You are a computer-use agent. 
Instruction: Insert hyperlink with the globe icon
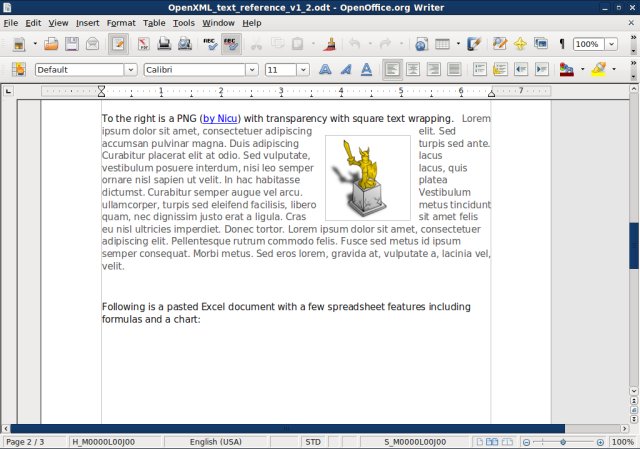(421, 44)
